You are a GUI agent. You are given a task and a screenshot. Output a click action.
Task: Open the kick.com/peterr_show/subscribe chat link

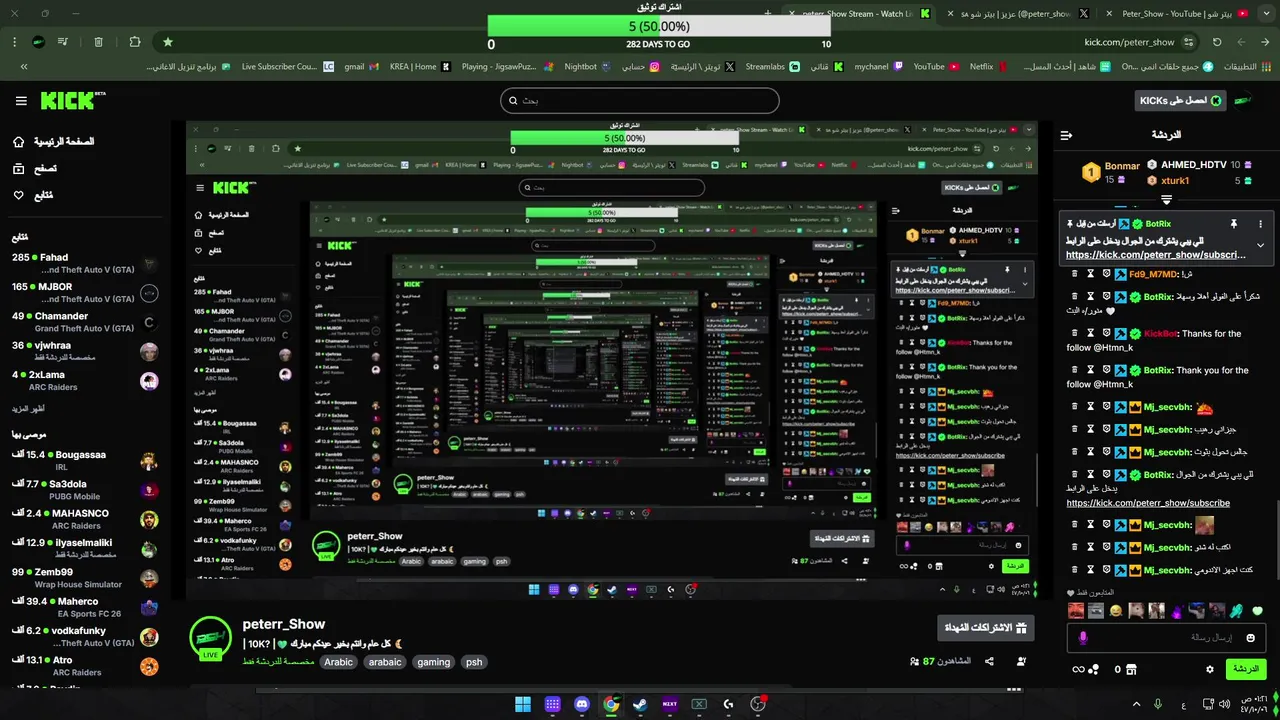point(1148,503)
